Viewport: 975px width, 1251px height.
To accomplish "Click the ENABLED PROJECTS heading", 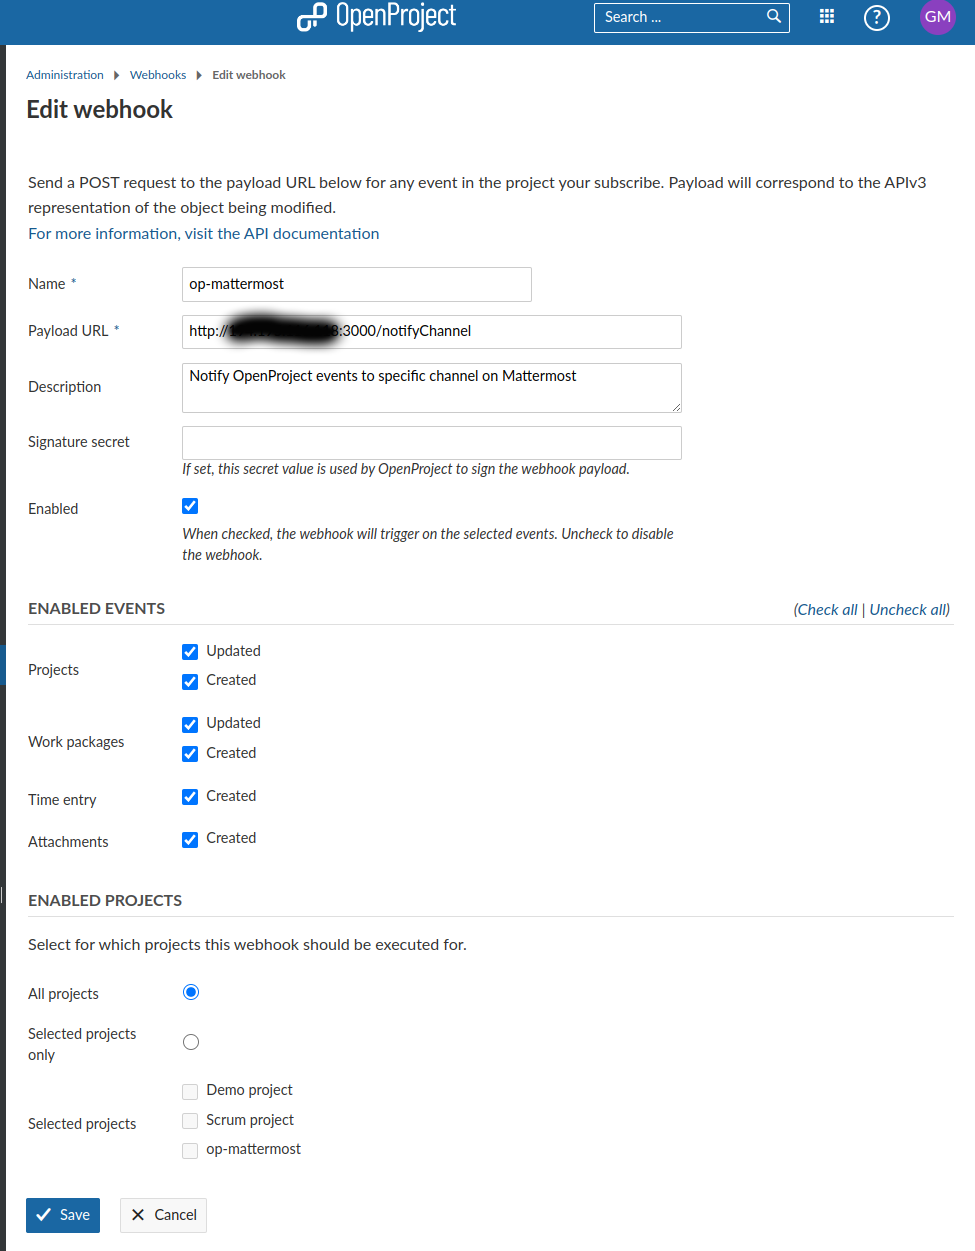I will coord(105,901).
